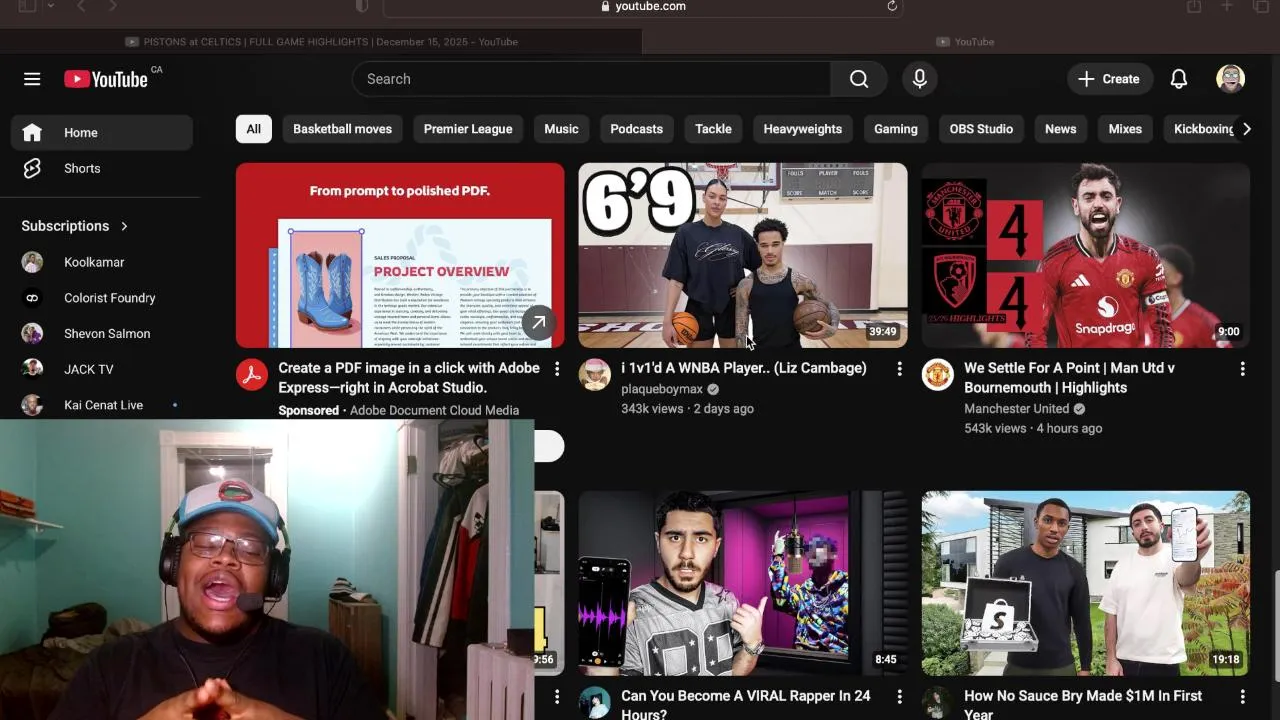Open Adobe Acrobat advertiser logo
1280x720 pixels.
coord(252,375)
